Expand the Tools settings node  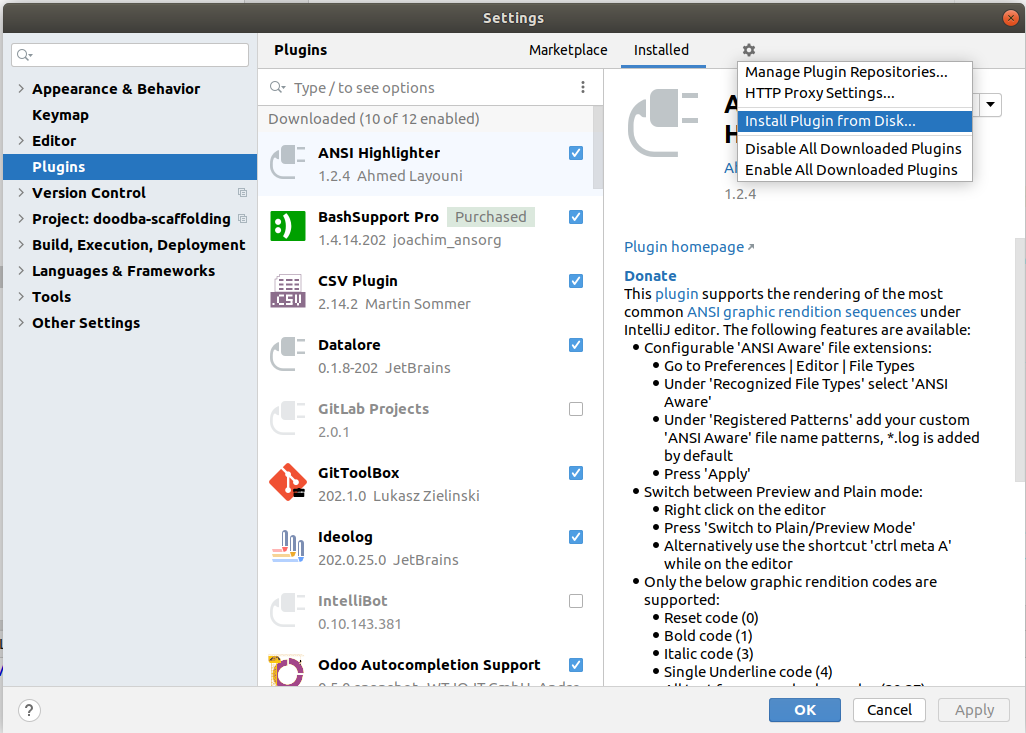tap(21, 296)
